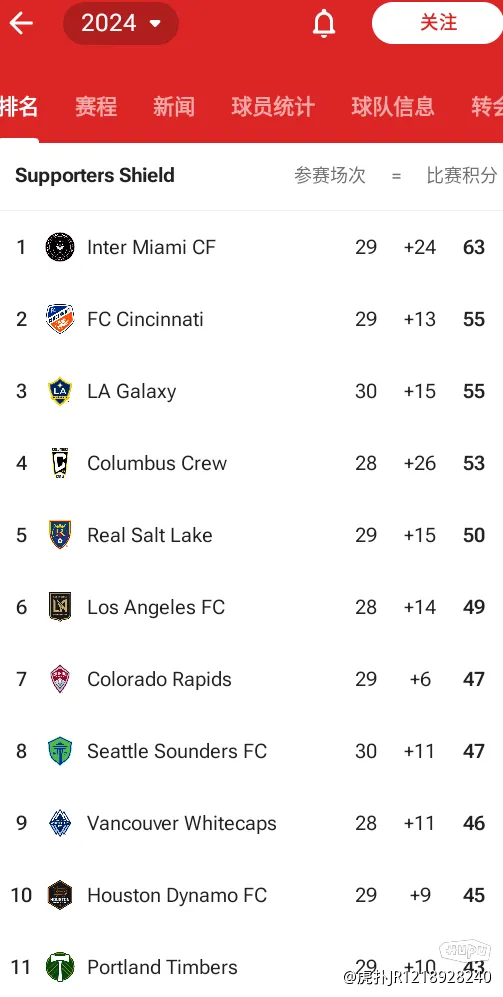Image resolution: width=503 pixels, height=997 pixels.
Task: Click the 关注 follow button
Action: [438, 23]
